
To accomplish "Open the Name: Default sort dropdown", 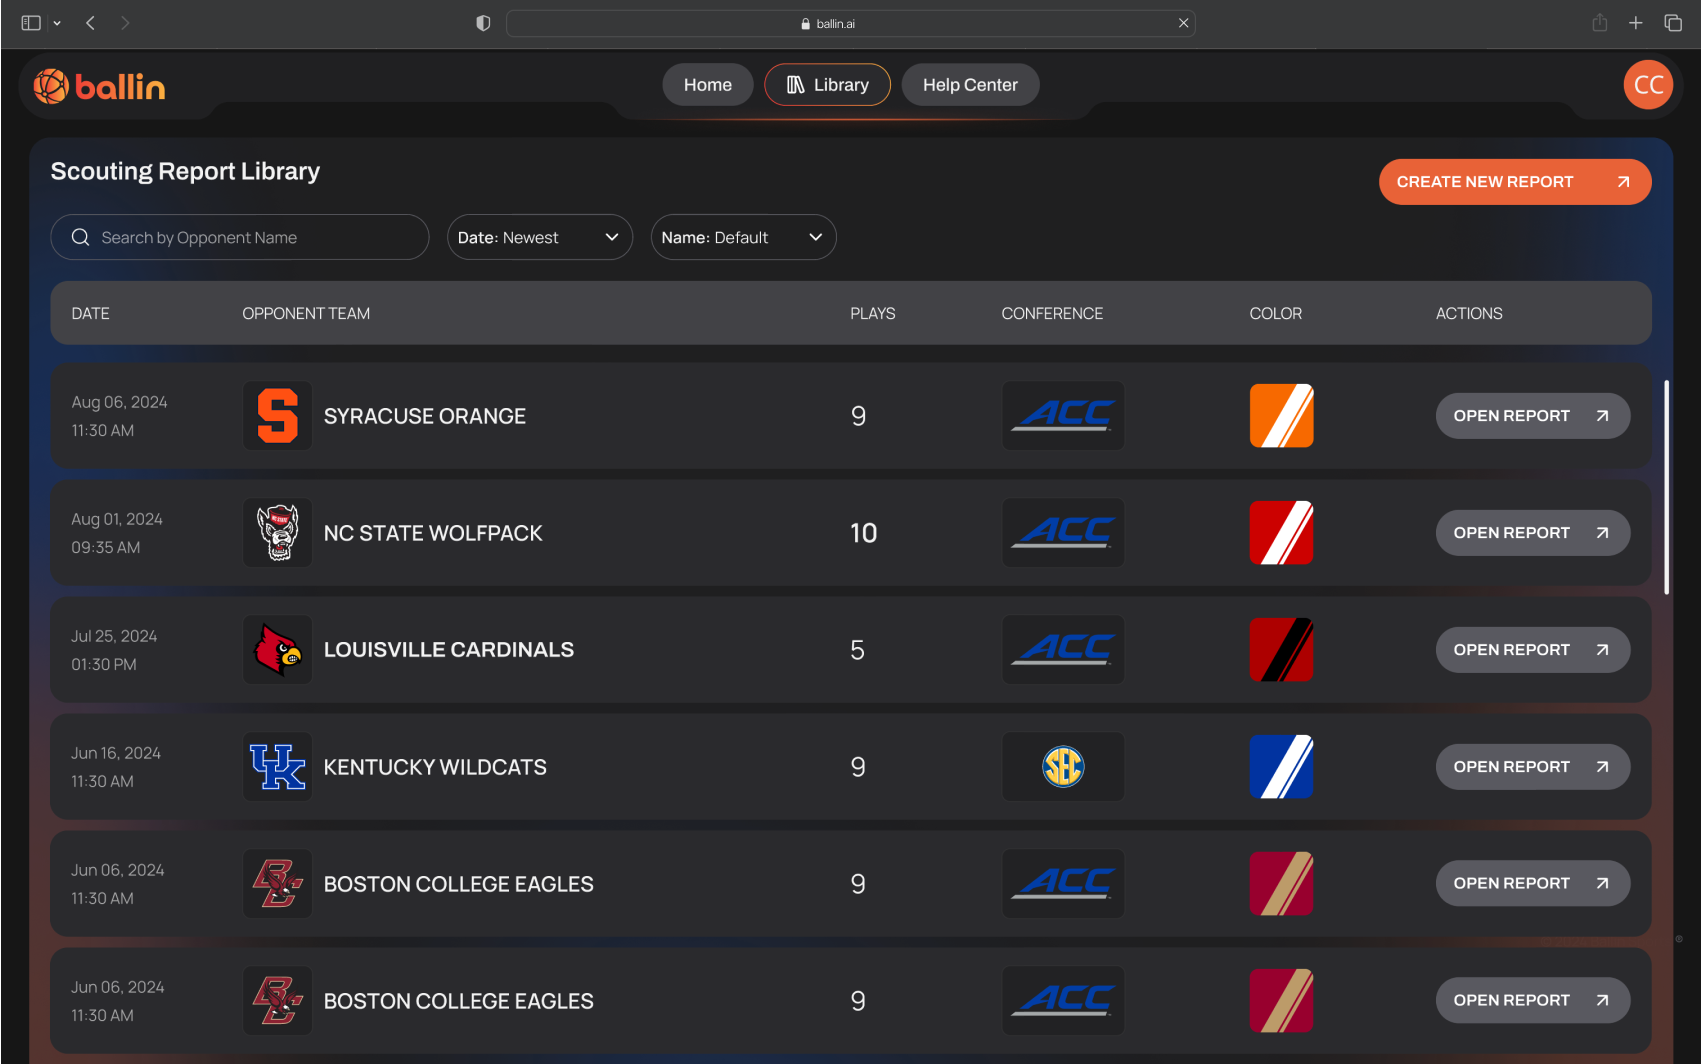I will (743, 237).
